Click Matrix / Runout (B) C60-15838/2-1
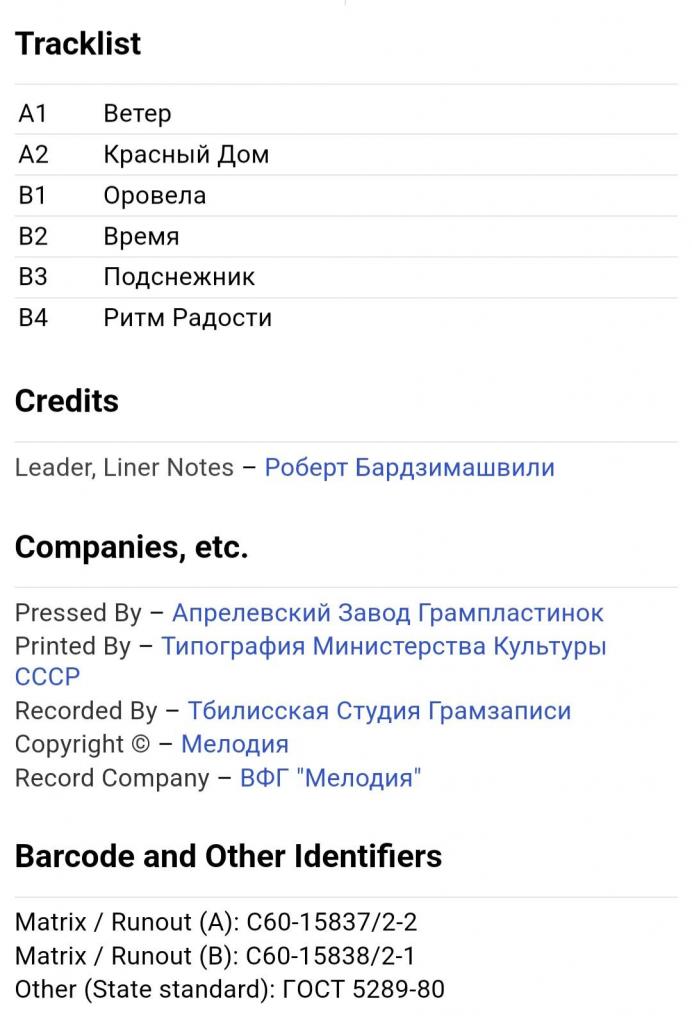 tap(214, 956)
